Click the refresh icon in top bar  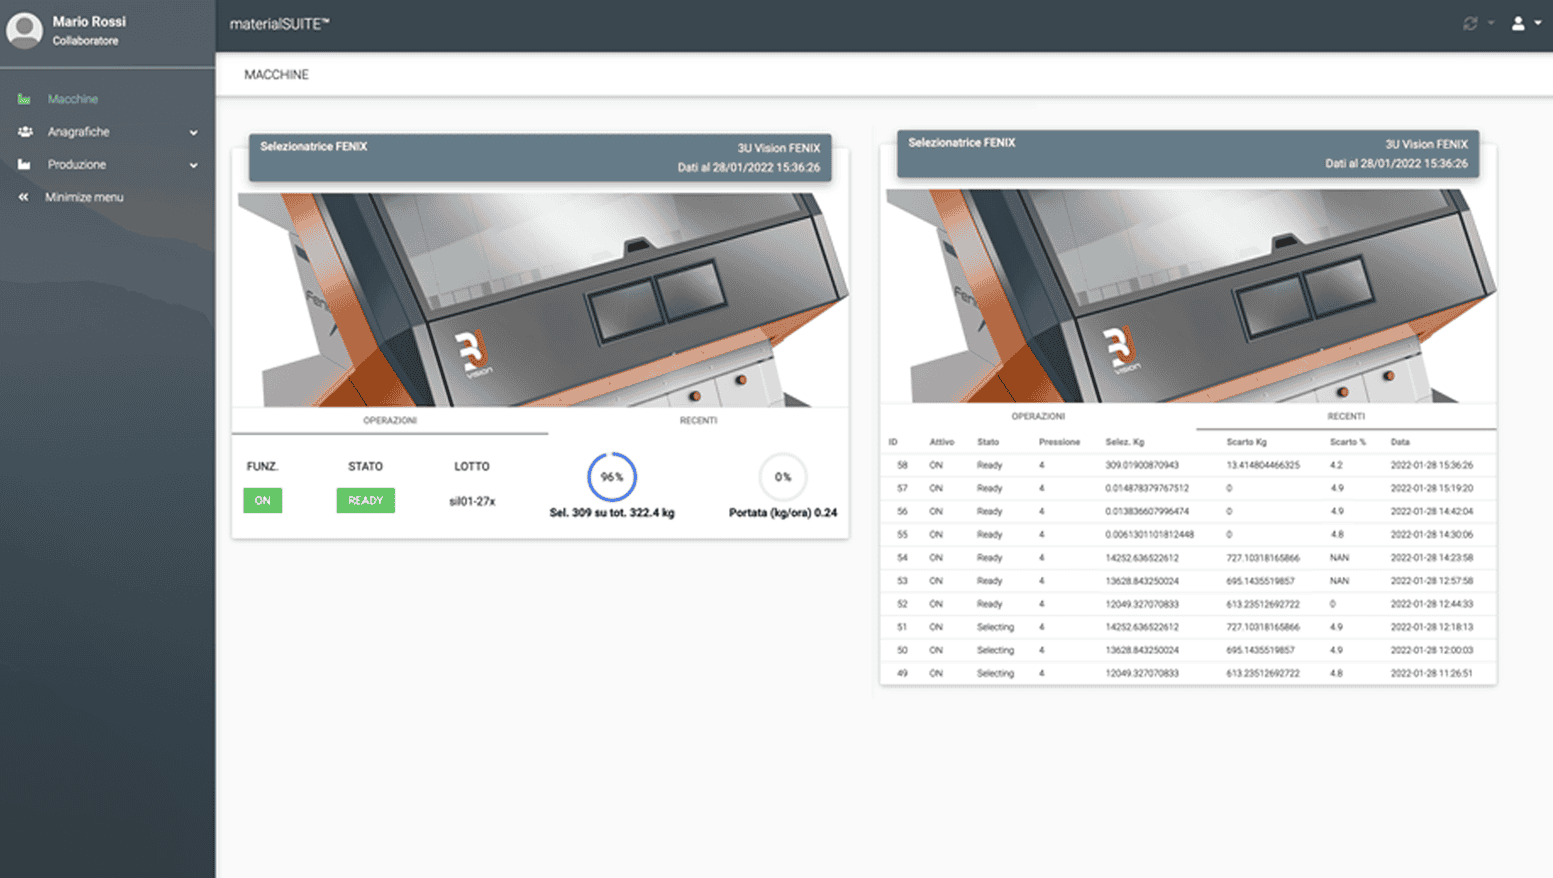[x=1470, y=23]
